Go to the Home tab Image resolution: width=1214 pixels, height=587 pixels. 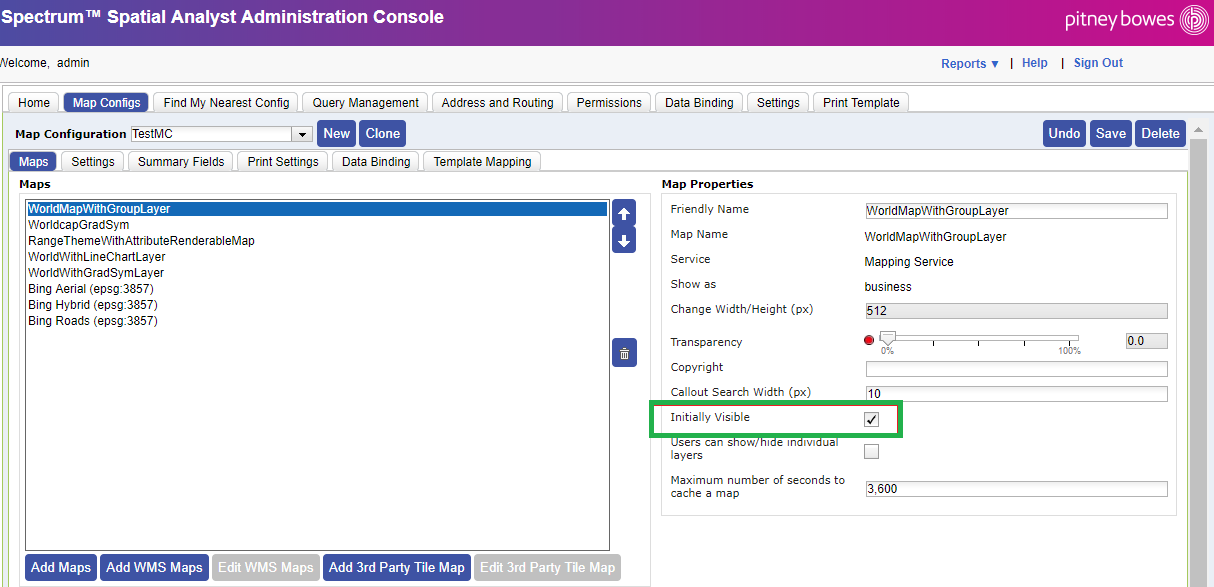(34, 103)
